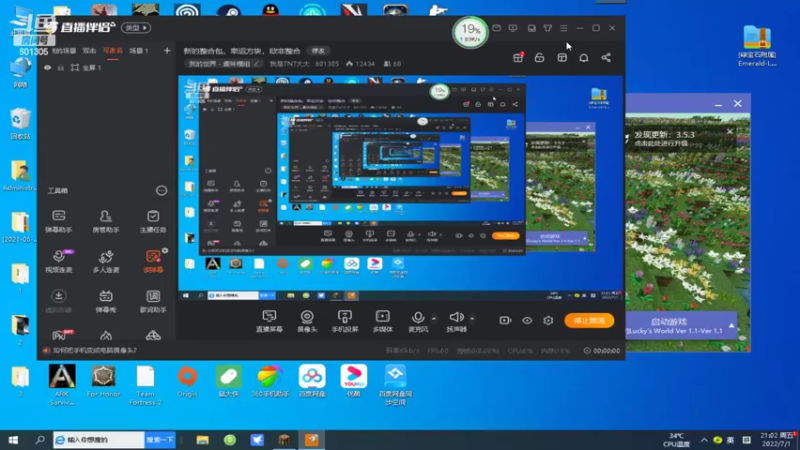Add 多媒体 multimedia source
This screenshot has width=800, height=450.
(383, 321)
